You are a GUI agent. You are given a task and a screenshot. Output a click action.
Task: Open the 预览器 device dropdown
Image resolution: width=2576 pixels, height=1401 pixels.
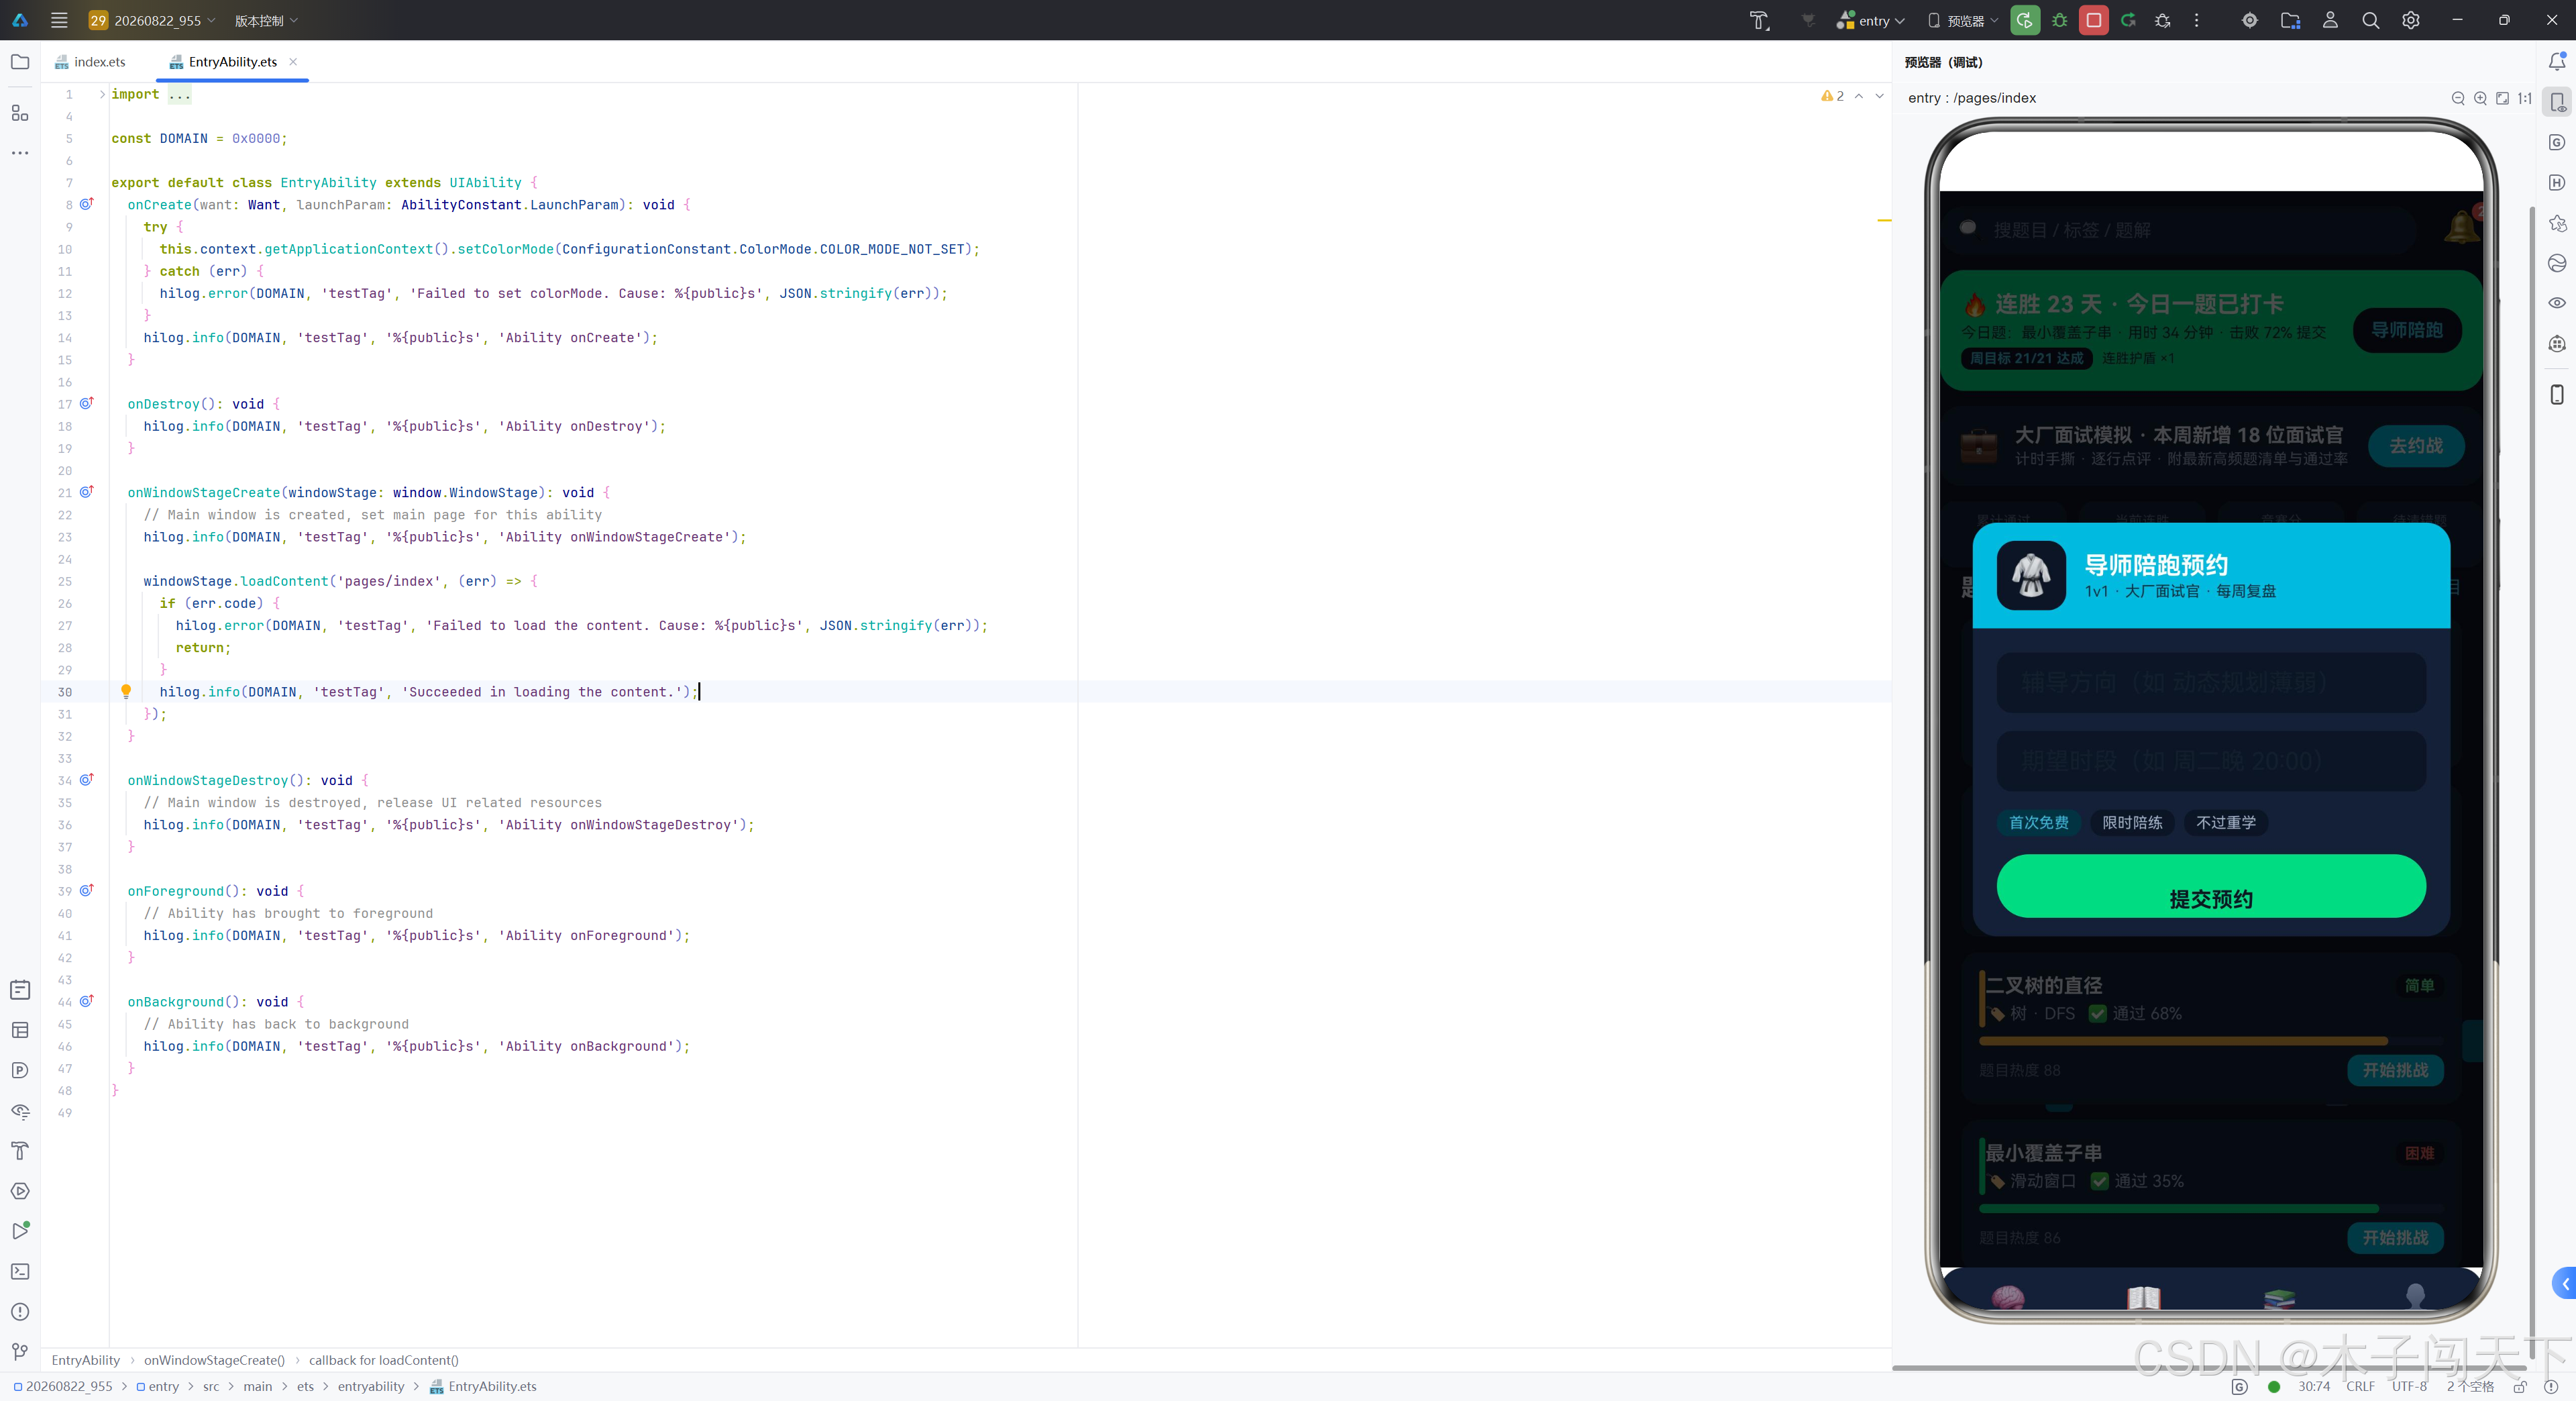pos(1963,20)
